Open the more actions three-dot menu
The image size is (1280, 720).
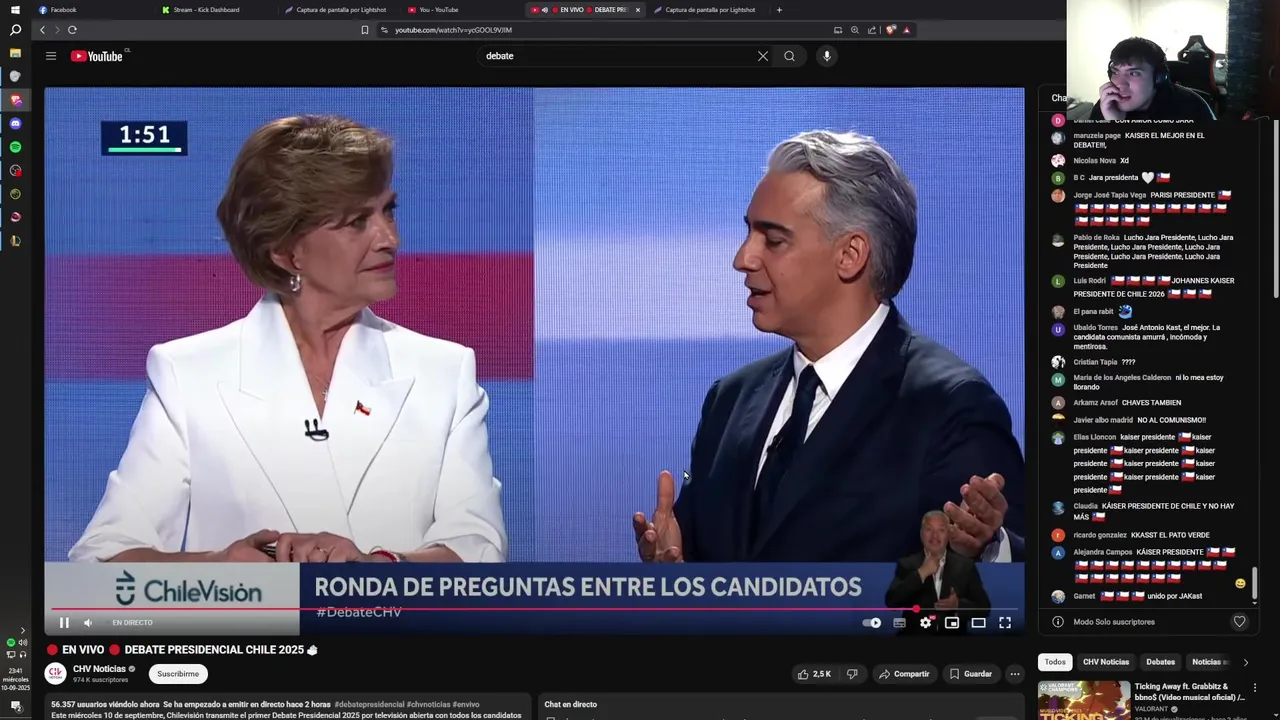(x=1015, y=674)
